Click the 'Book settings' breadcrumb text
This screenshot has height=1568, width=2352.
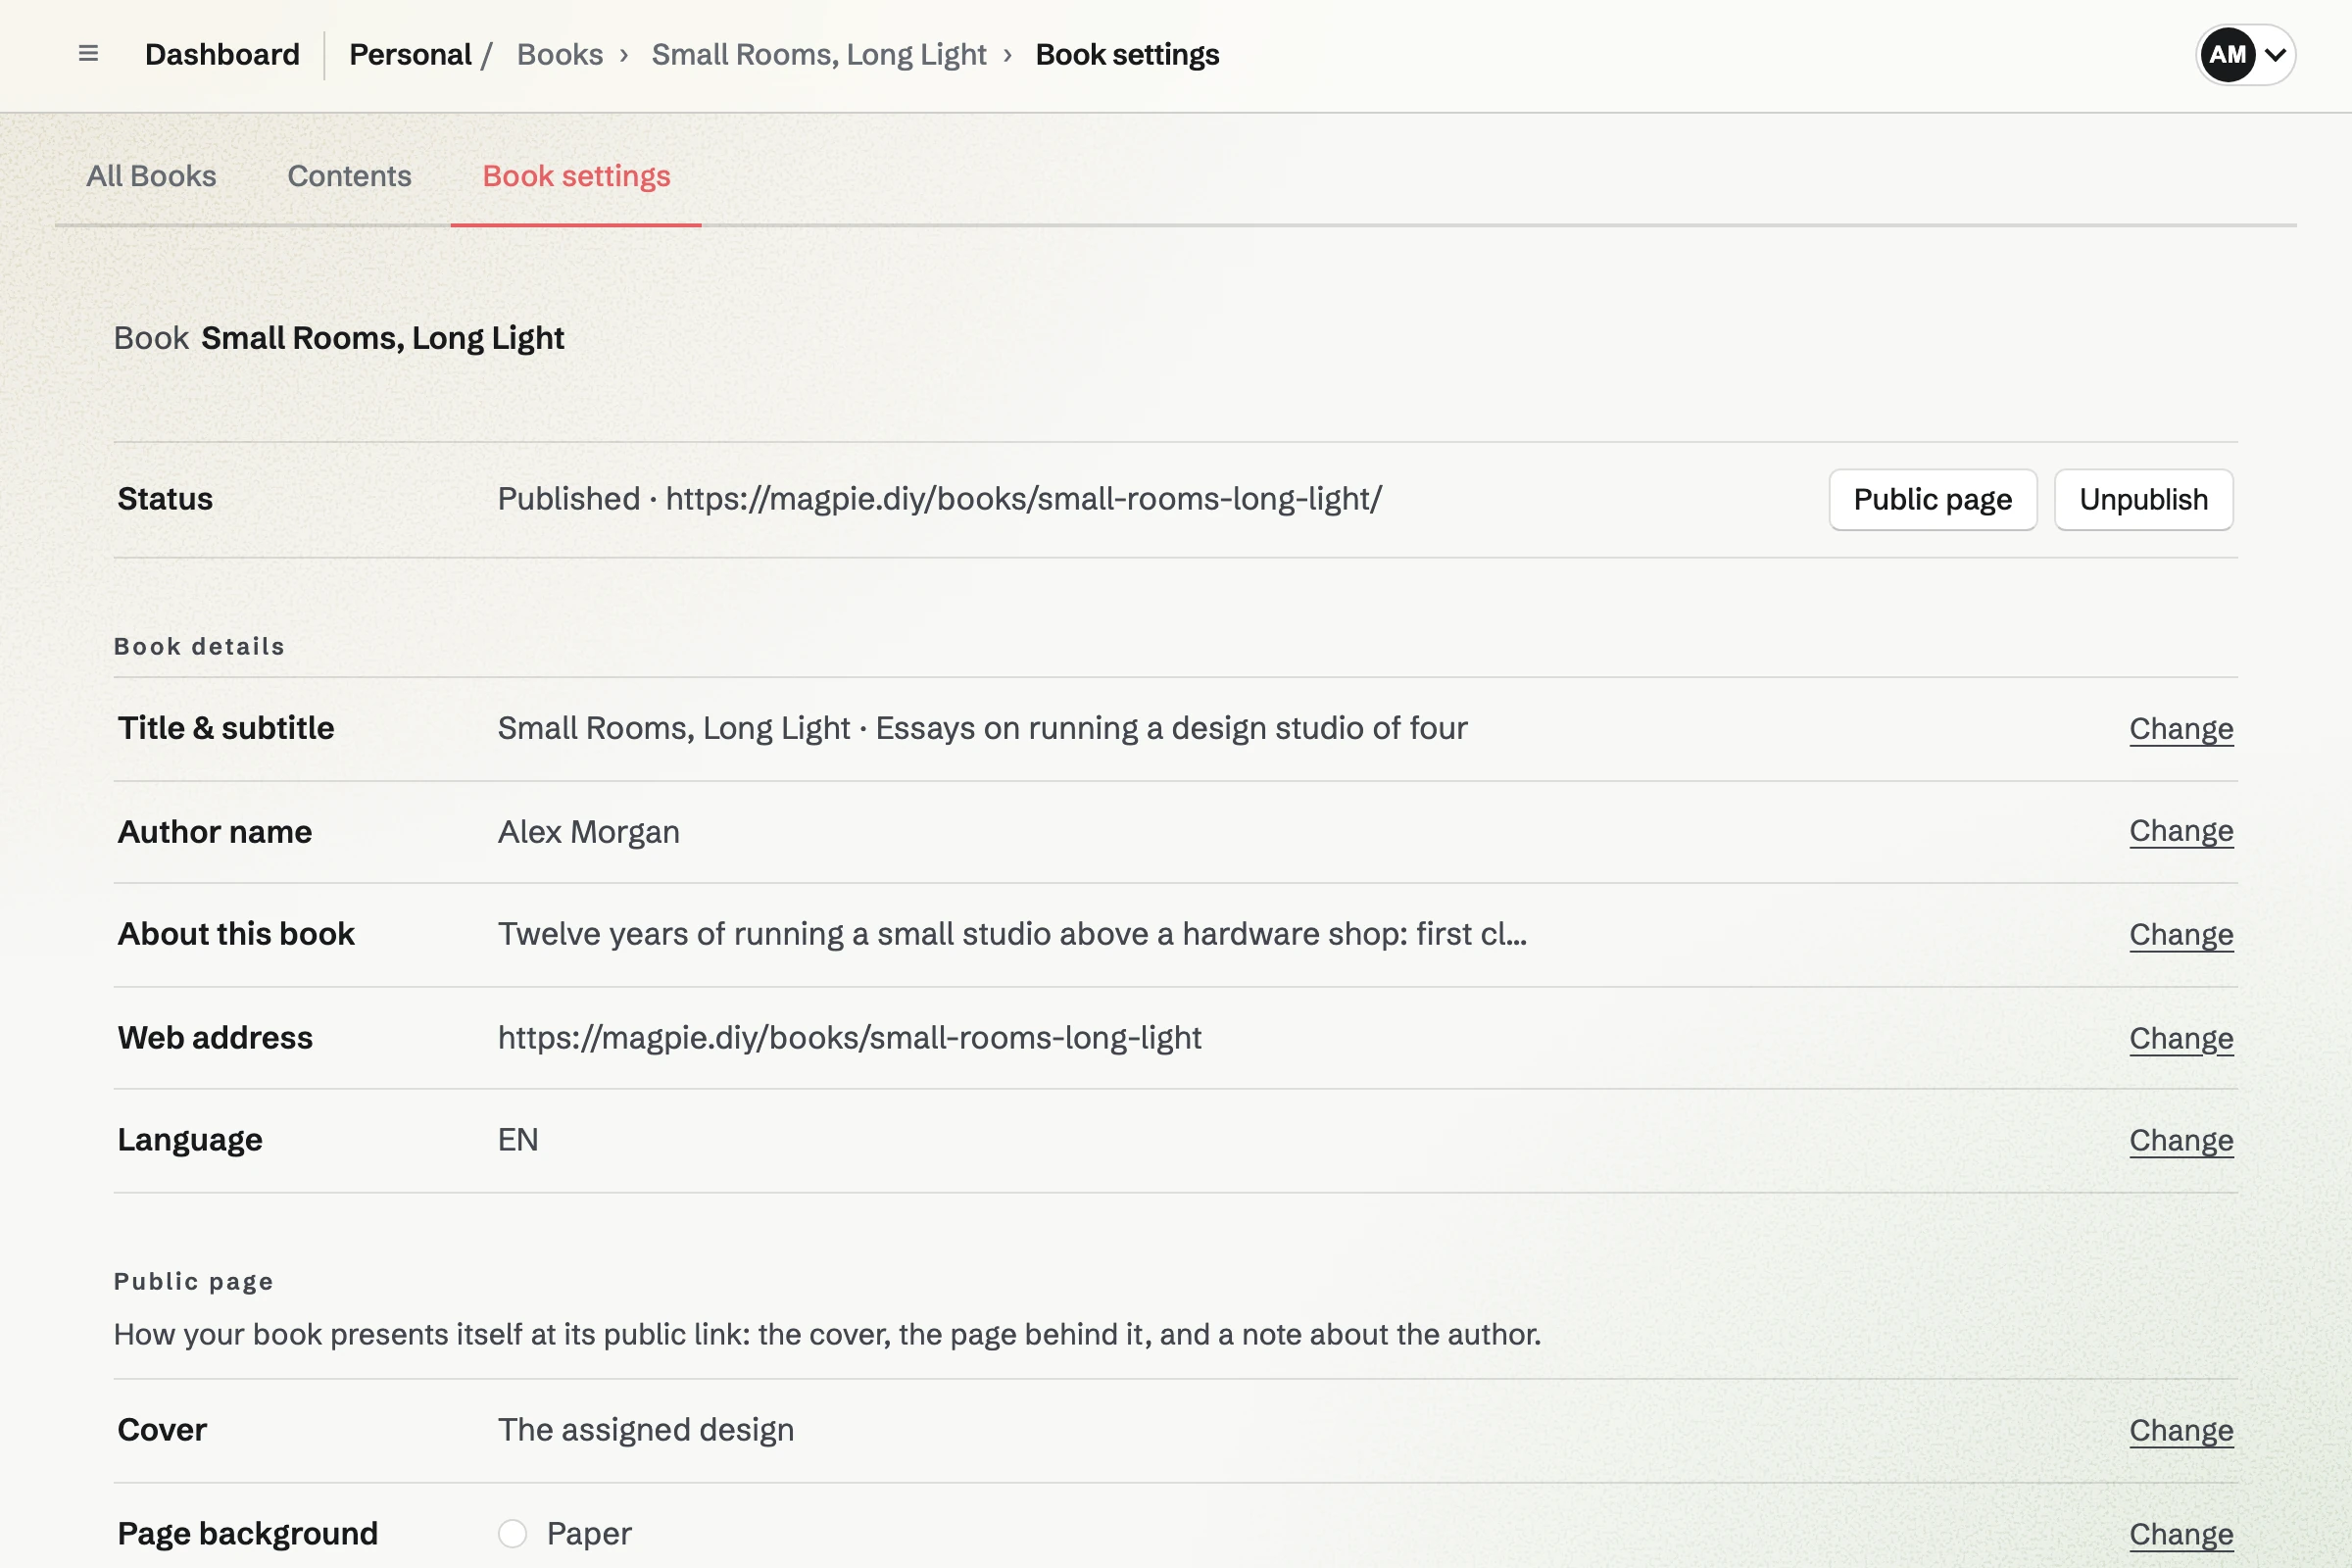[x=1127, y=54]
